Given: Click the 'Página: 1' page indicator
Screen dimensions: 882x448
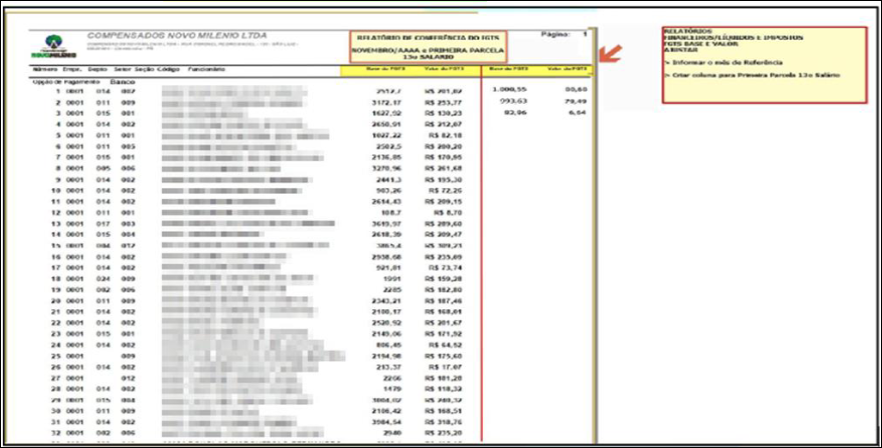Looking at the screenshot, I should [x=563, y=34].
